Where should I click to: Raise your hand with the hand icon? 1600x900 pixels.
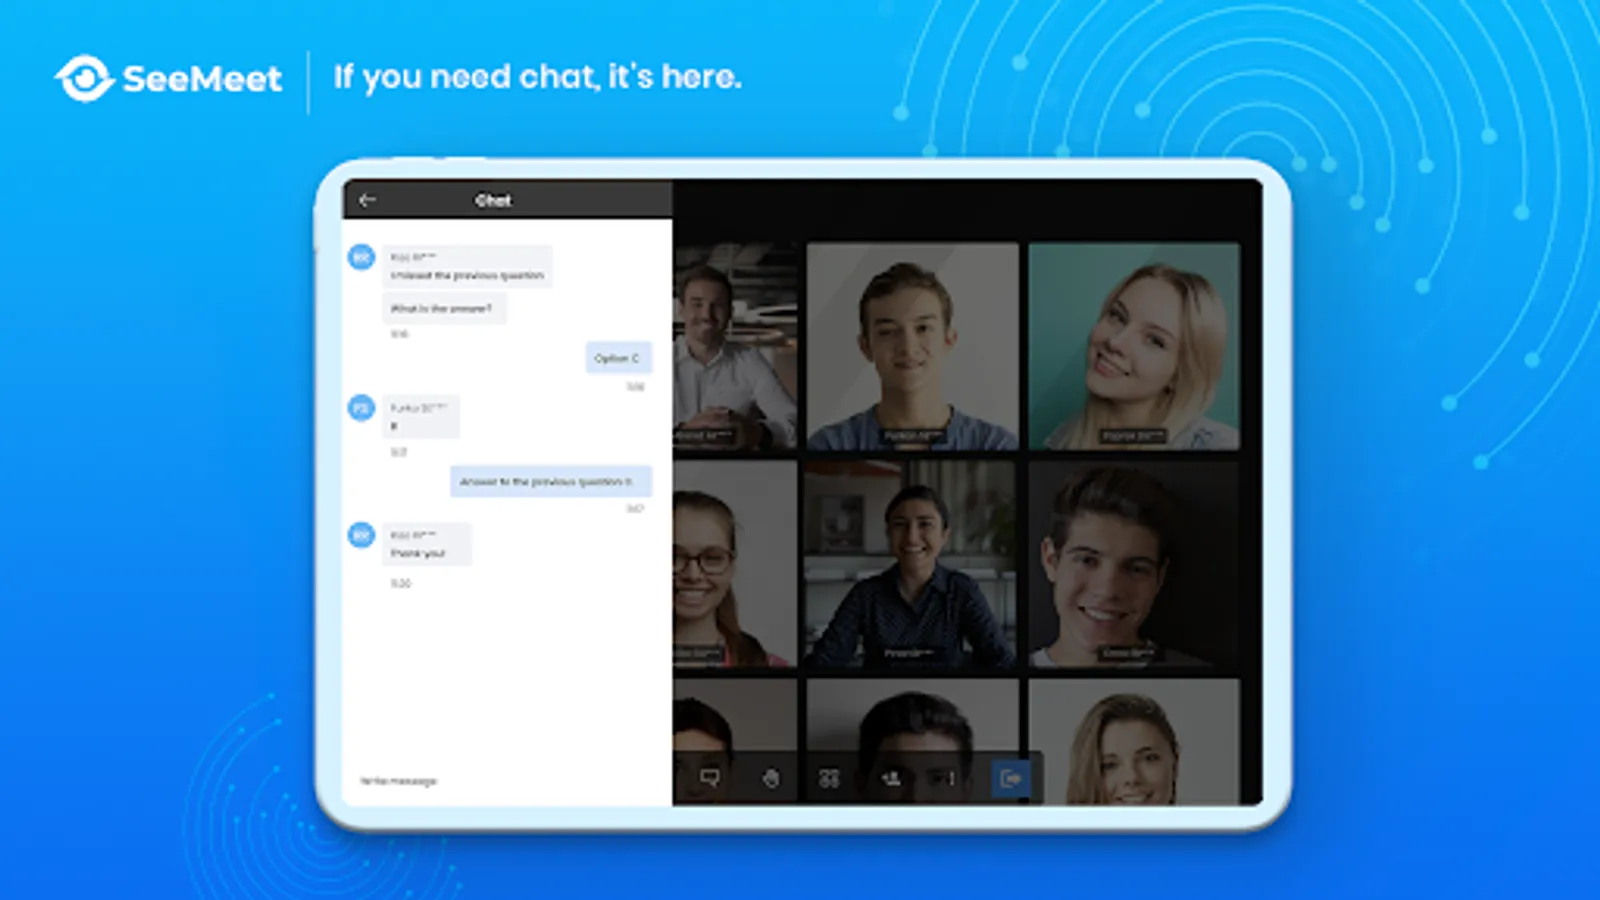tap(770, 778)
